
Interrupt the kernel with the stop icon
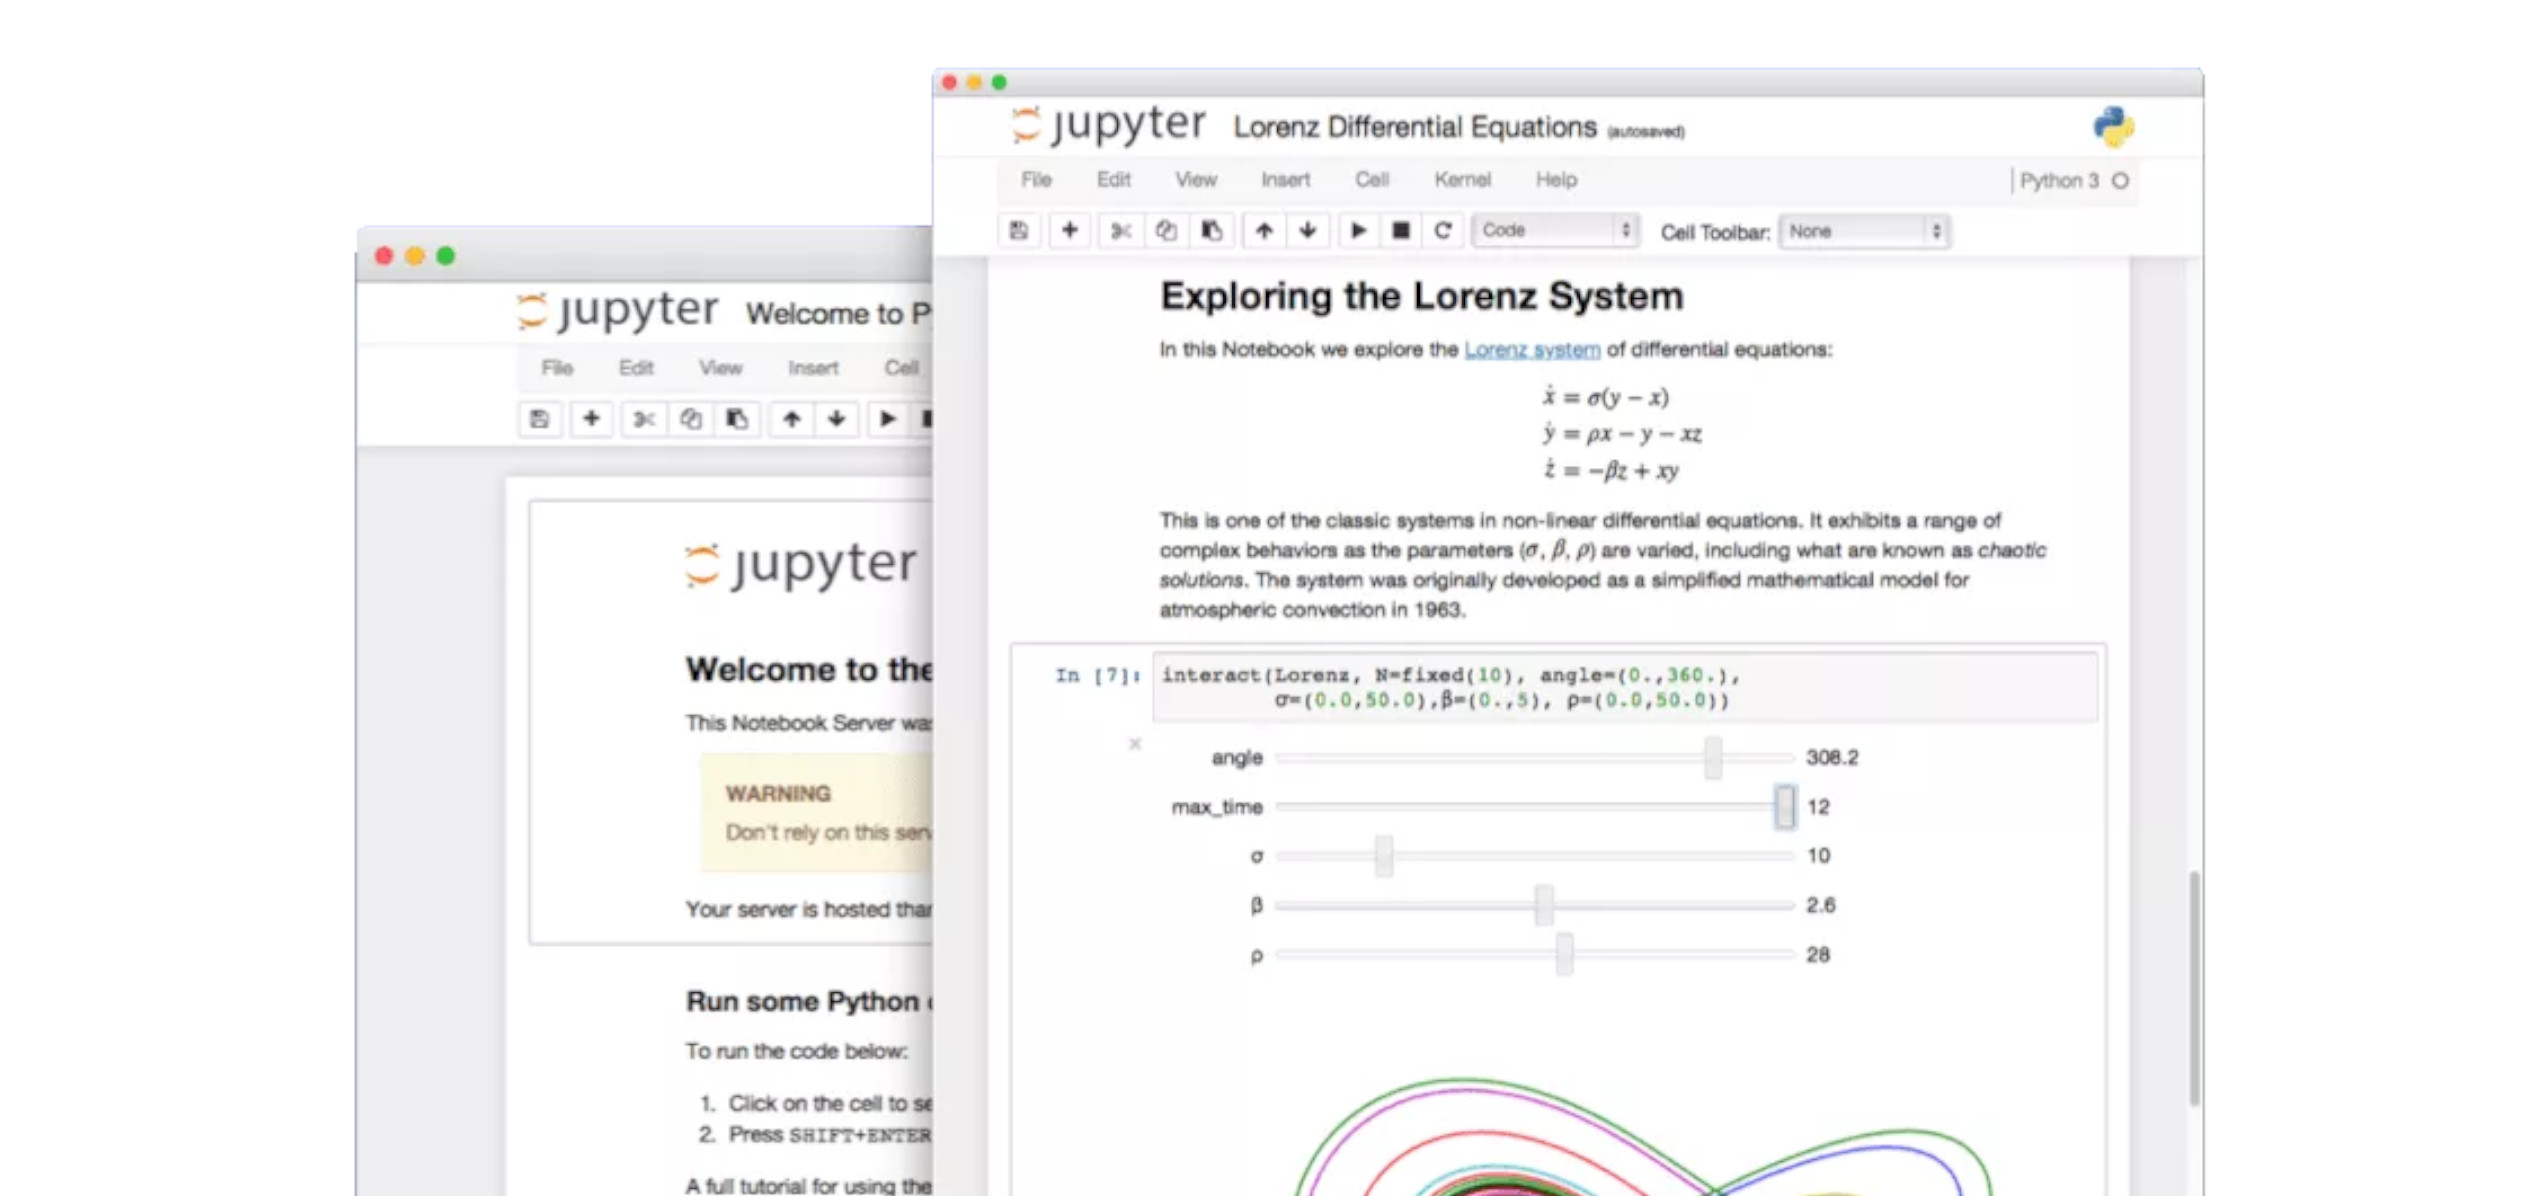(1401, 231)
